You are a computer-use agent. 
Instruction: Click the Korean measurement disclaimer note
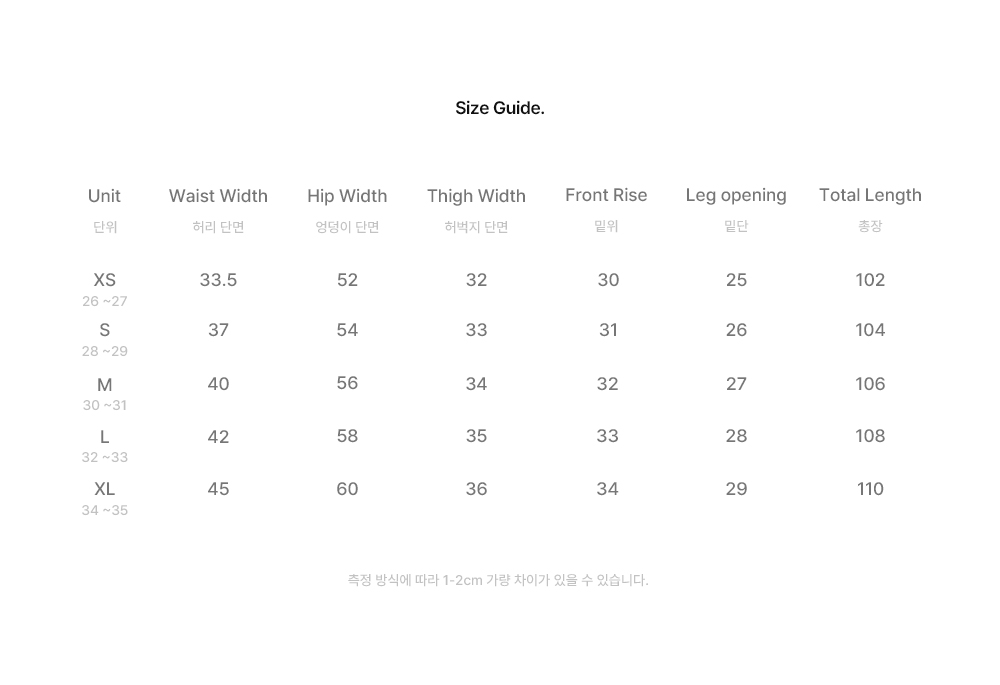498,580
